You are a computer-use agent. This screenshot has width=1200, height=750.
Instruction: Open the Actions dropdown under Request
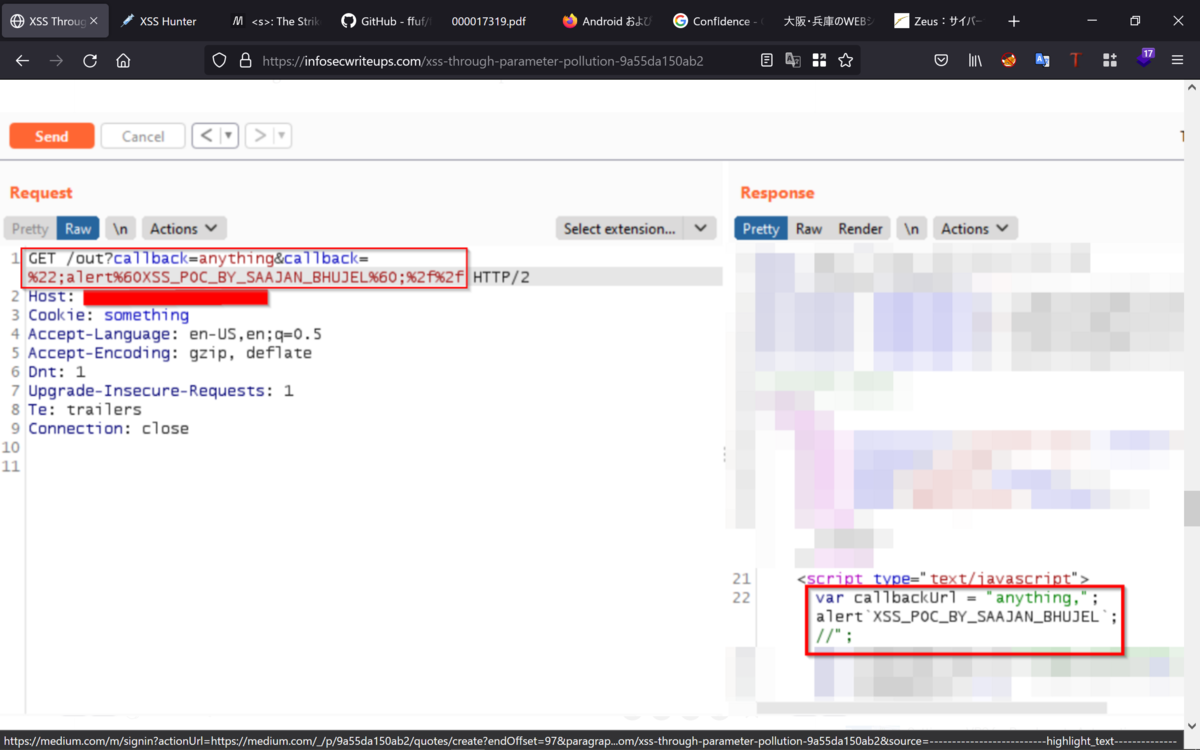(x=183, y=228)
